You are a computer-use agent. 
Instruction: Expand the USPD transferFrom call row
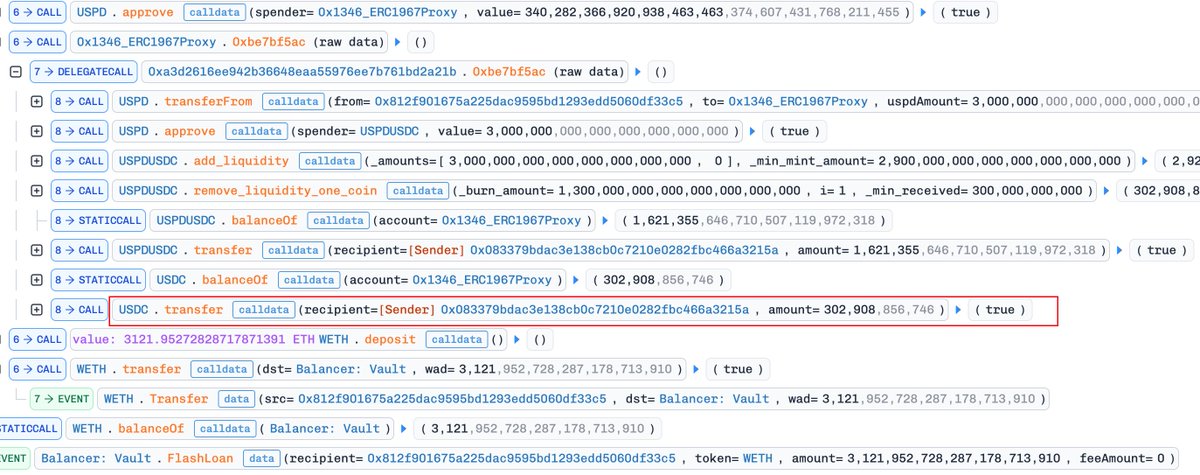[x=37, y=102]
